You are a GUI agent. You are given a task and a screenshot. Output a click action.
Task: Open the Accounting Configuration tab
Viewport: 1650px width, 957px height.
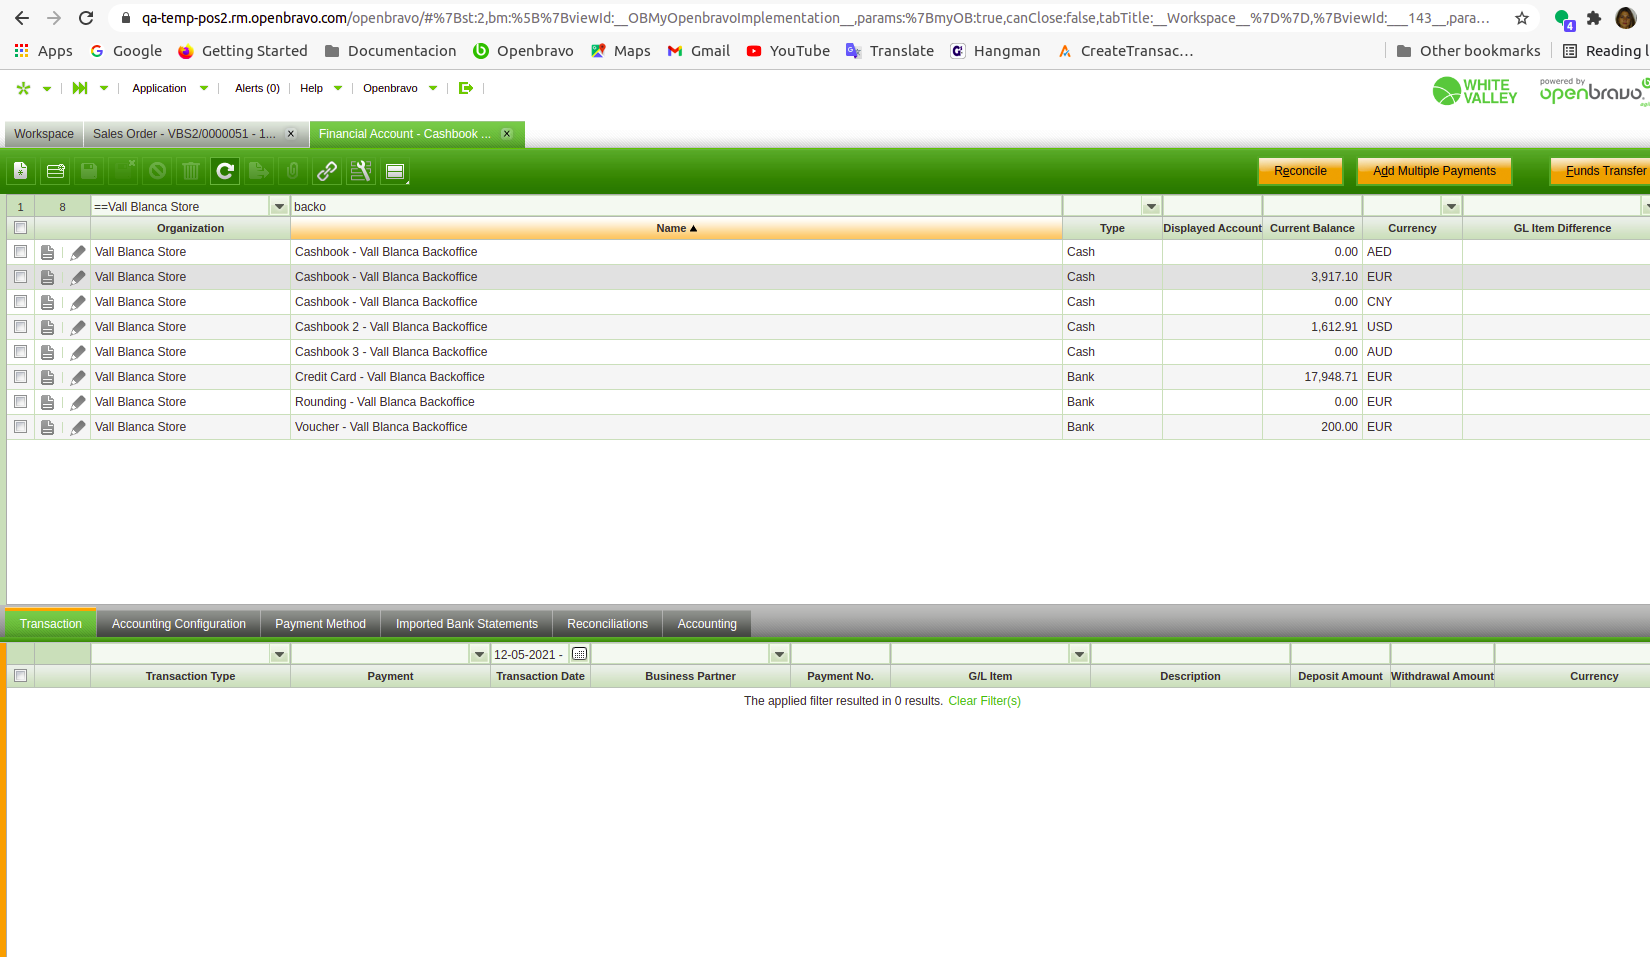pyautogui.click(x=179, y=624)
